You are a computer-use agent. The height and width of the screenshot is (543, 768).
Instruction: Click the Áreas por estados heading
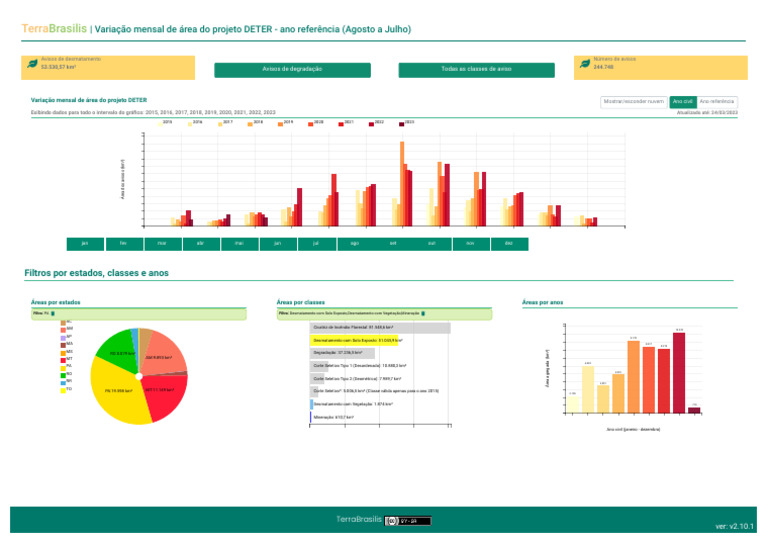pos(55,303)
